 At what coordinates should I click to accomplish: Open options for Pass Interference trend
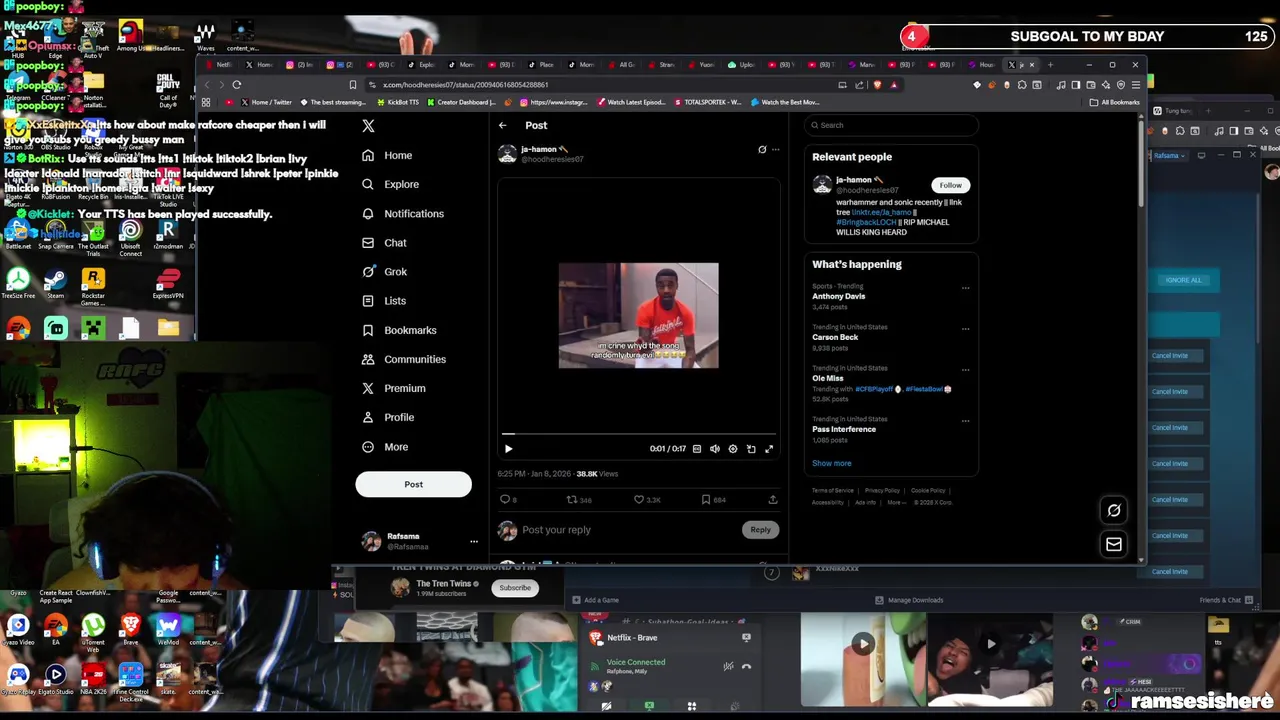965,420
